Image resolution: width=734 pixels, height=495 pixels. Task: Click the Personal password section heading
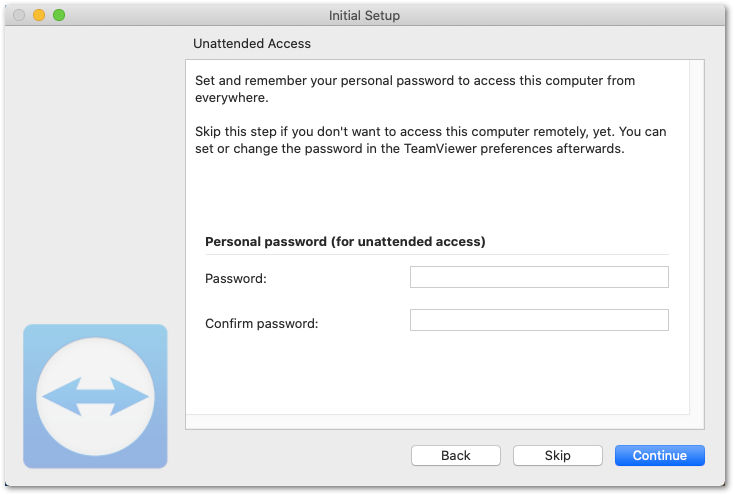[x=345, y=242]
